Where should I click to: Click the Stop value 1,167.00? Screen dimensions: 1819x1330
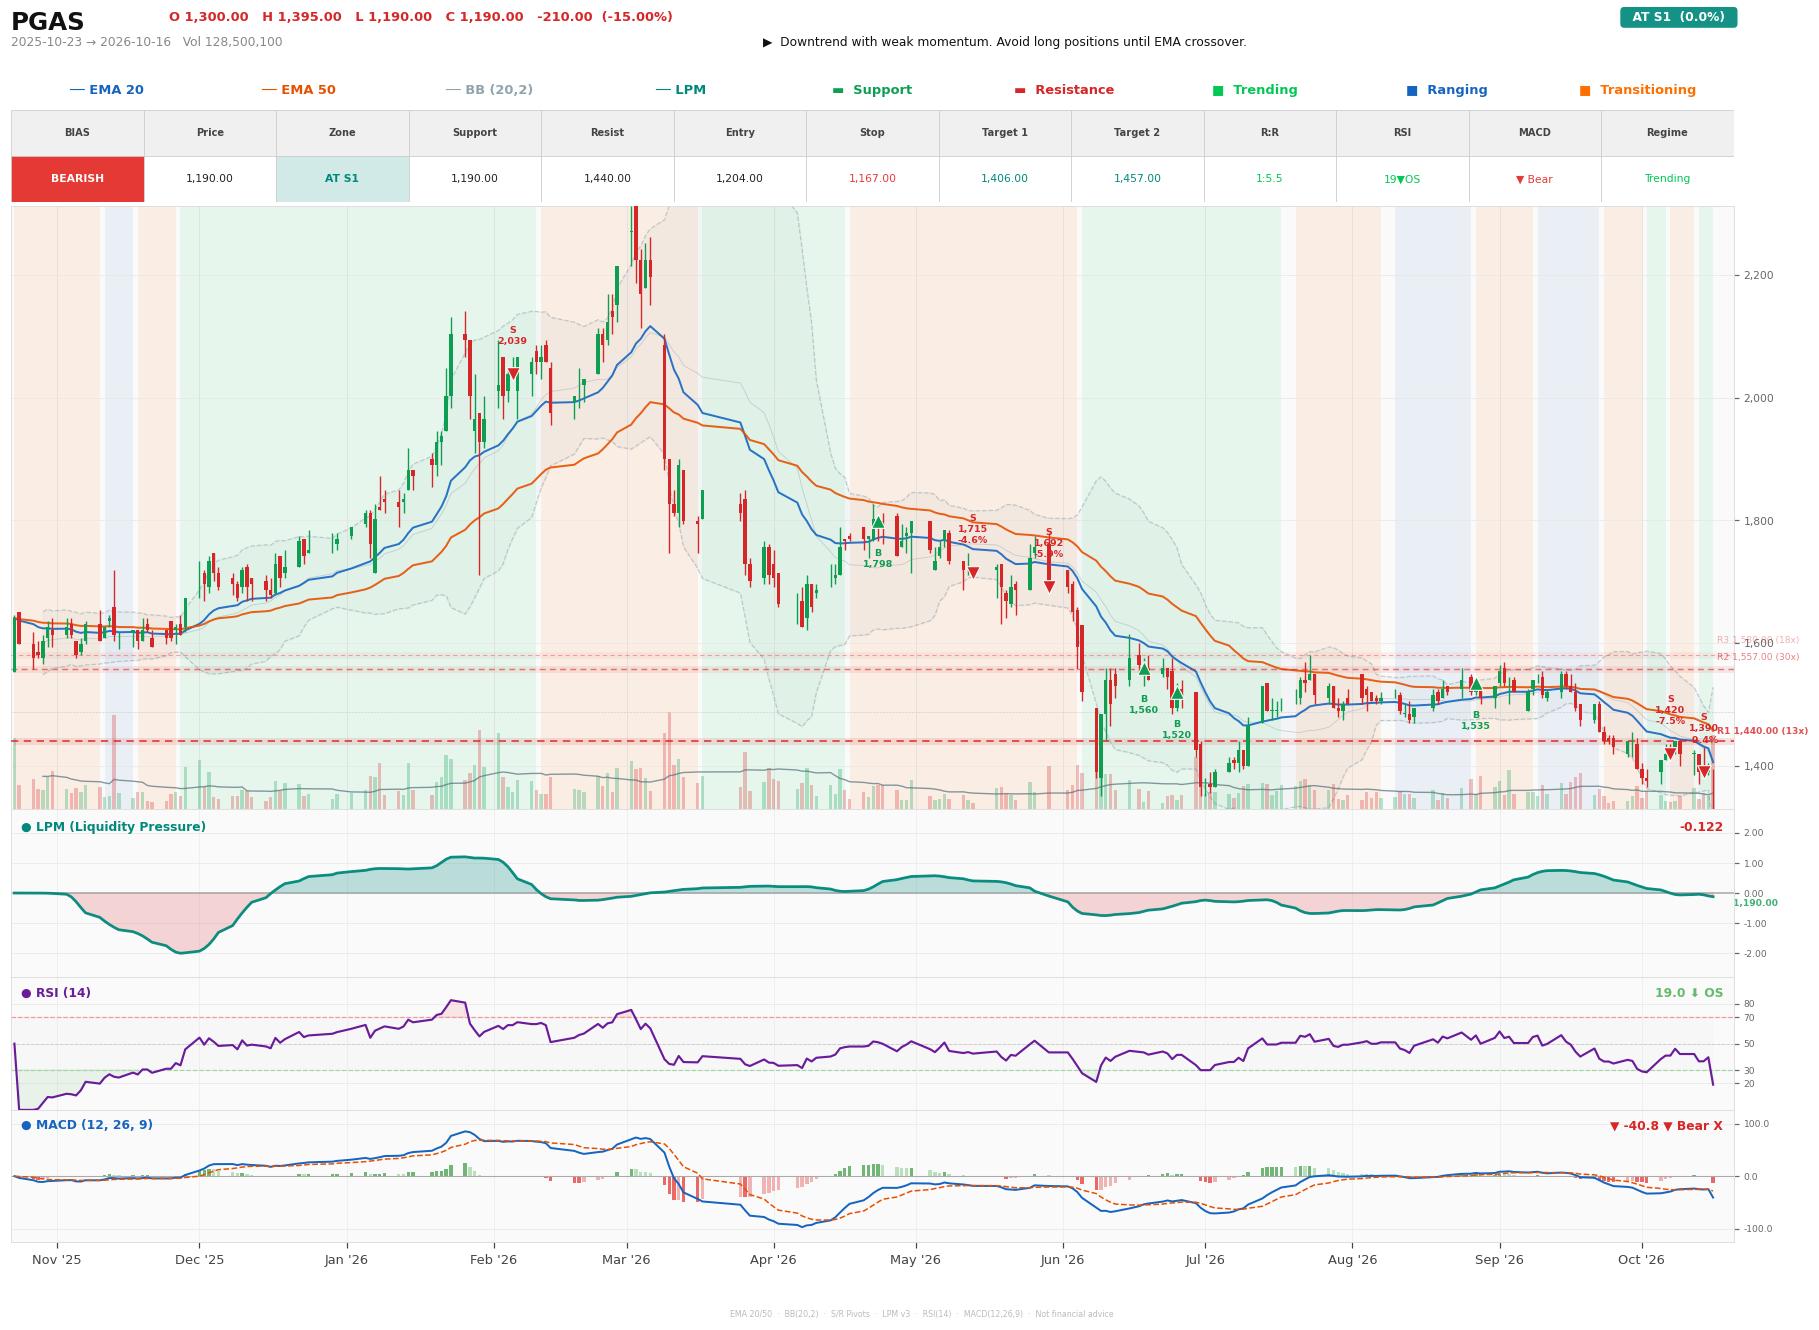872,179
